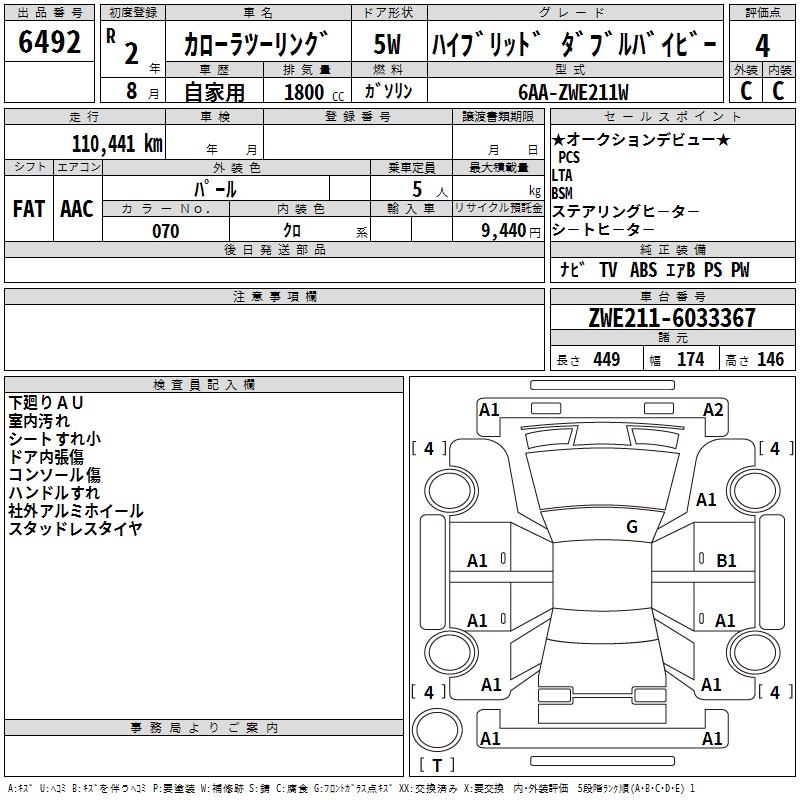This screenshot has height=800, width=800.
Task: Click ナビ in genuine equipment
Action: click(x=572, y=269)
